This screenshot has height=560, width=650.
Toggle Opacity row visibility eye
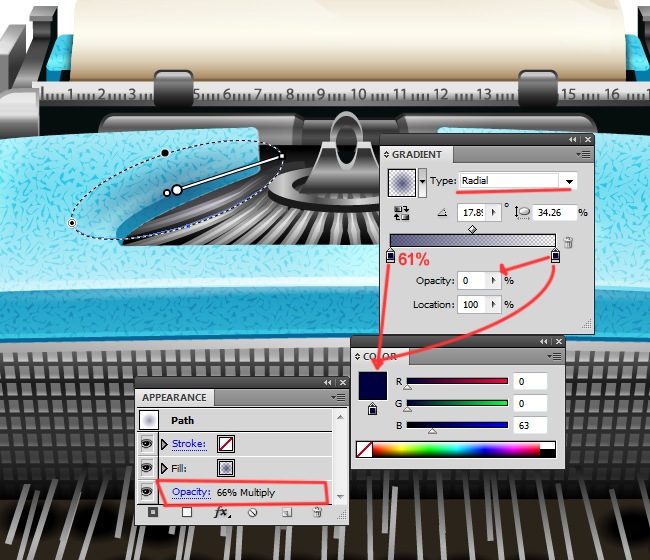(x=147, y=492)
